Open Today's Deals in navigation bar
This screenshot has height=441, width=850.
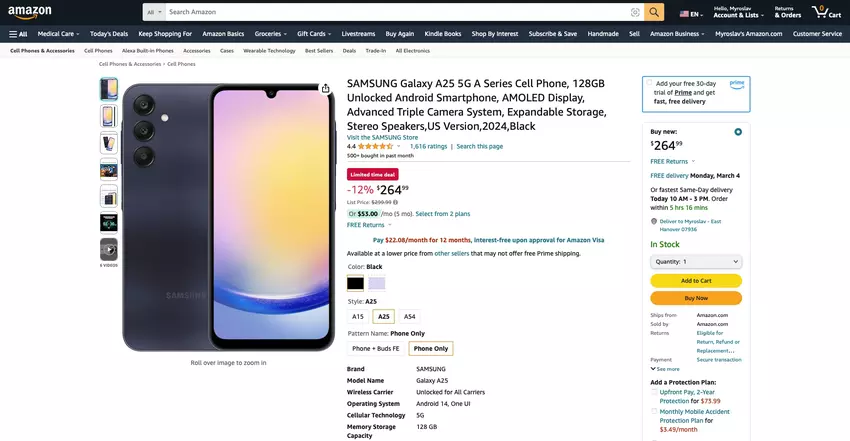tap(107, 34)
